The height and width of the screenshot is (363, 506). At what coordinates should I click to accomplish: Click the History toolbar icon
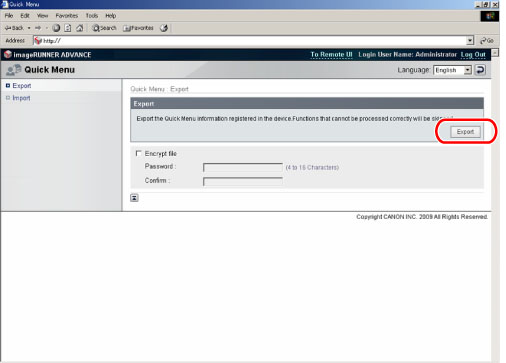pyautogui.click(x=164, y=28)
